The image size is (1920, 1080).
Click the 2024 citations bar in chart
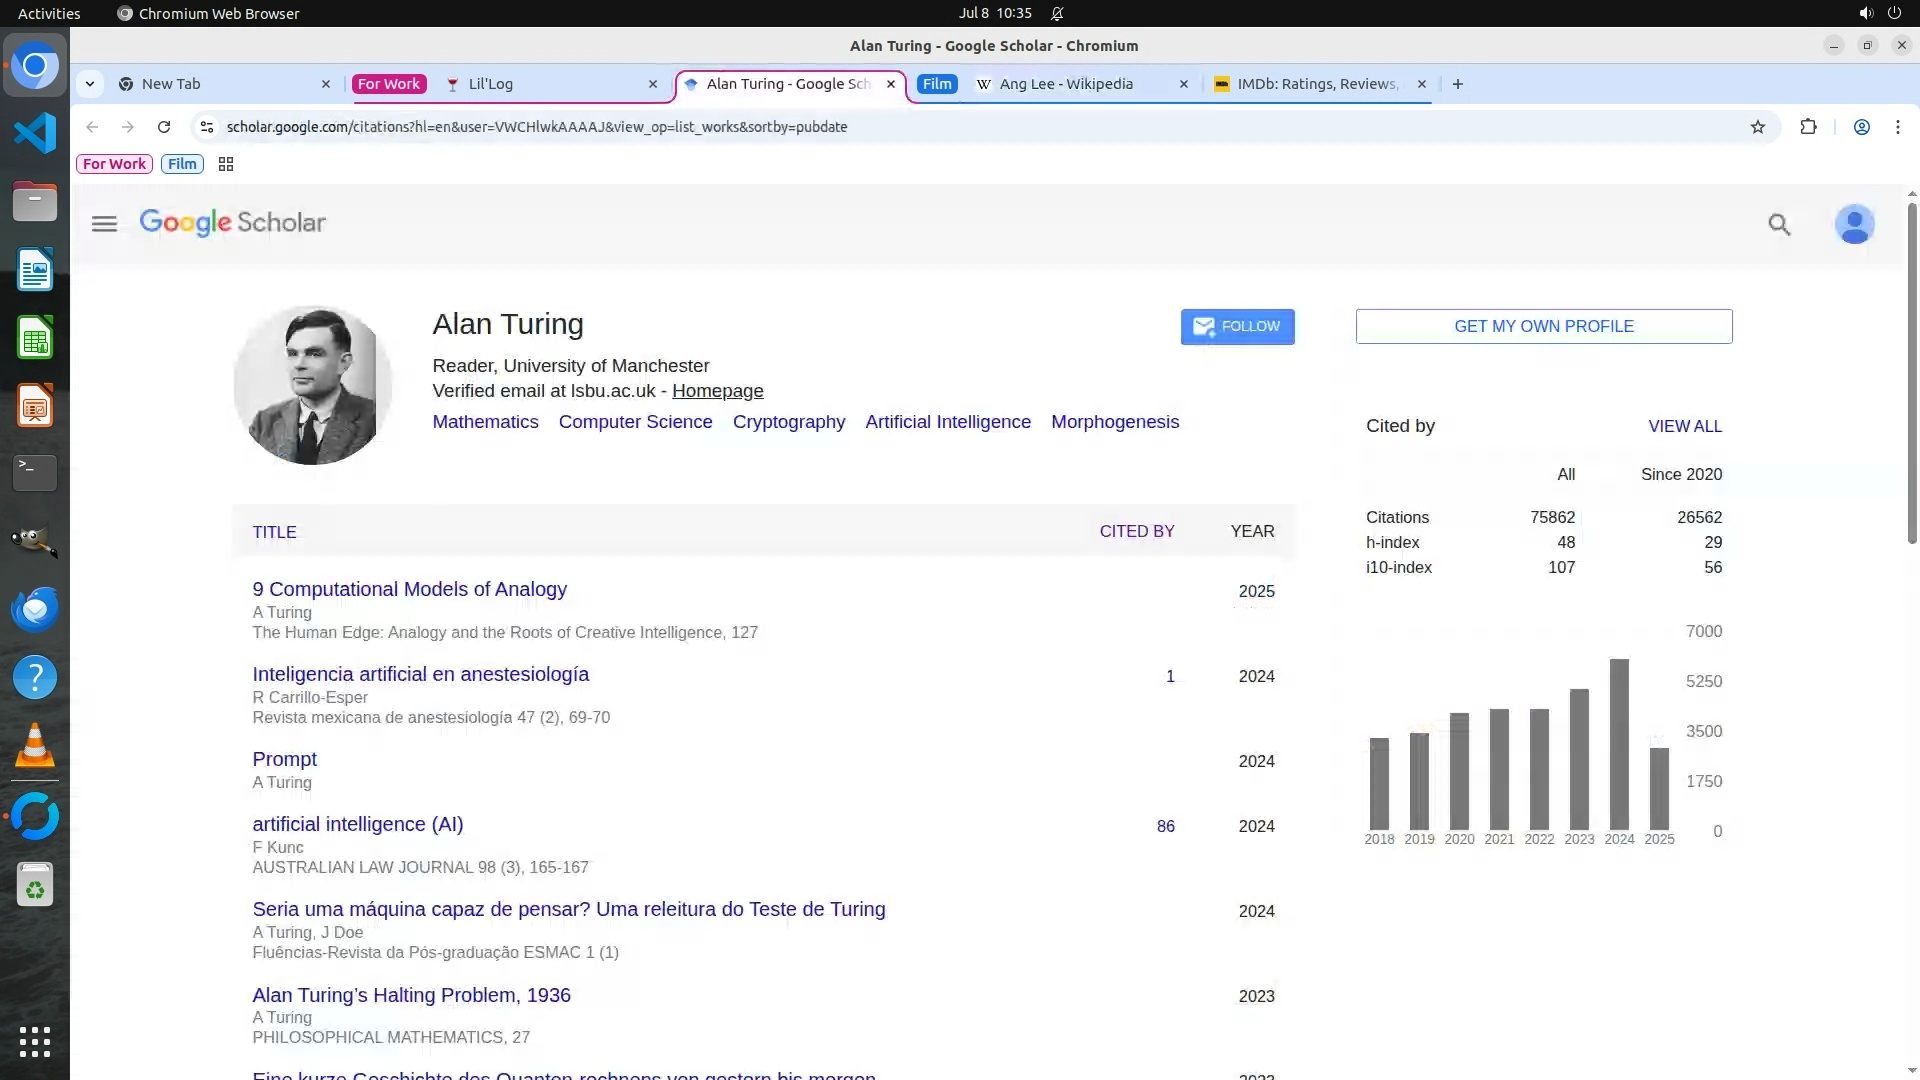pyautogui.click(x=1619, y=743)
